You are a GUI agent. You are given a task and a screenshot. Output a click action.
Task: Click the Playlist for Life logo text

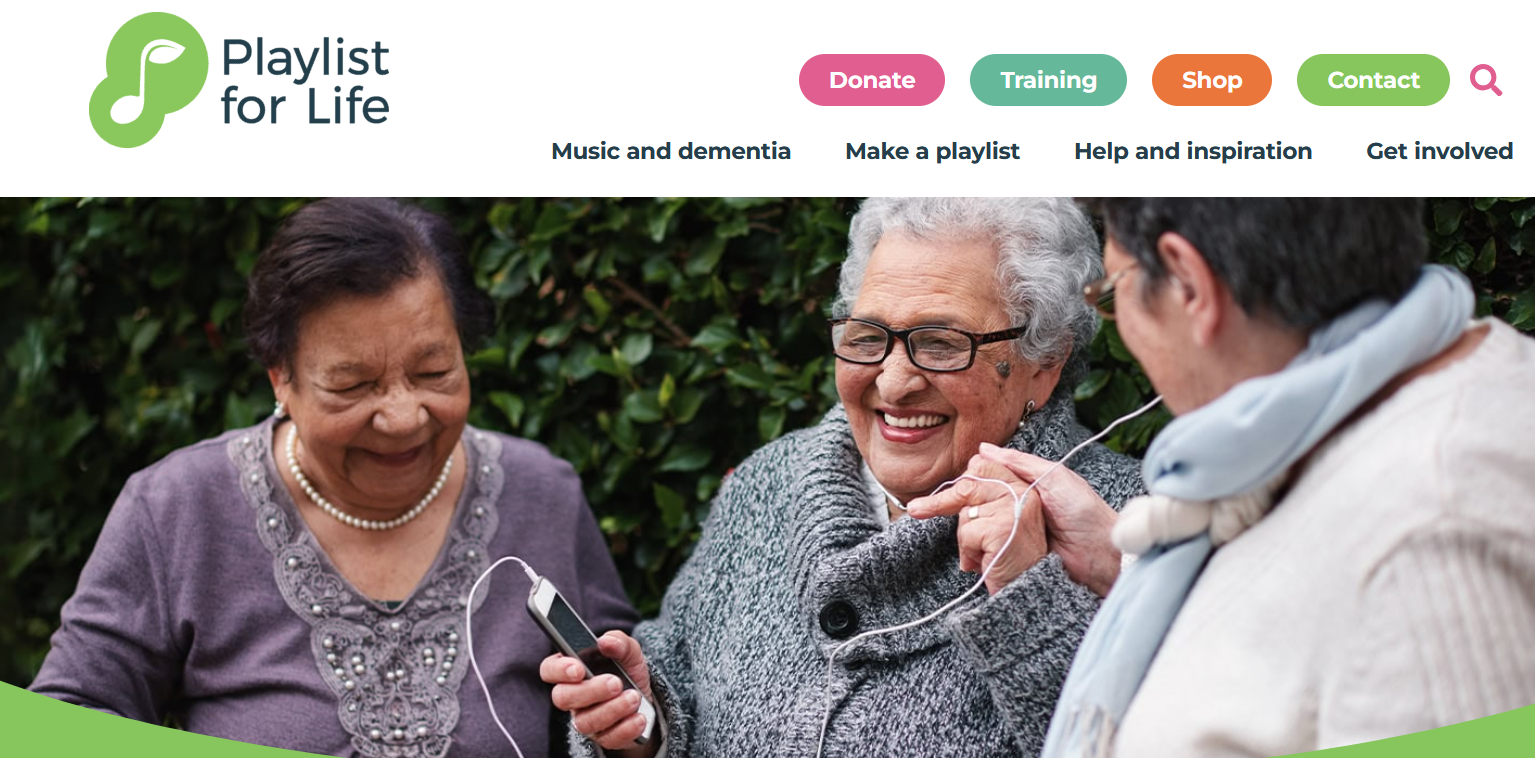305,82
